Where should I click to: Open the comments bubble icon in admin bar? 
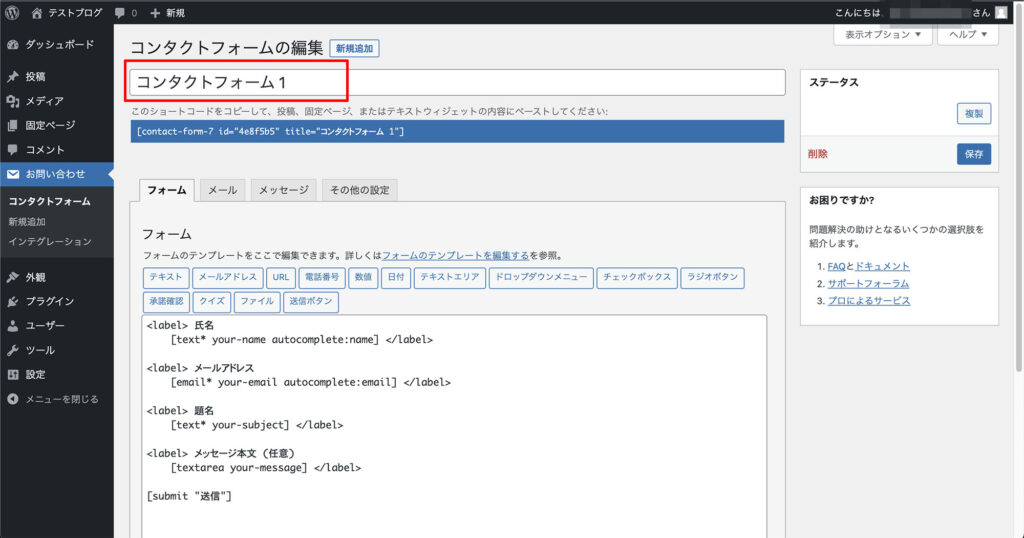pos(120,13)
